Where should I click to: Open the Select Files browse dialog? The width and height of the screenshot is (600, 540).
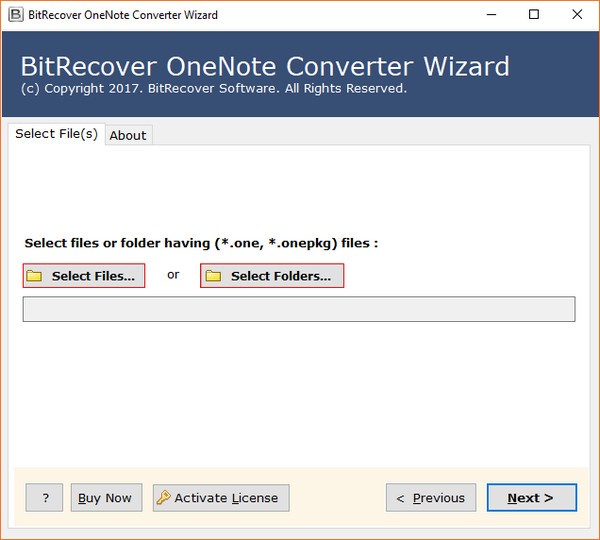(x=84, y=276)
